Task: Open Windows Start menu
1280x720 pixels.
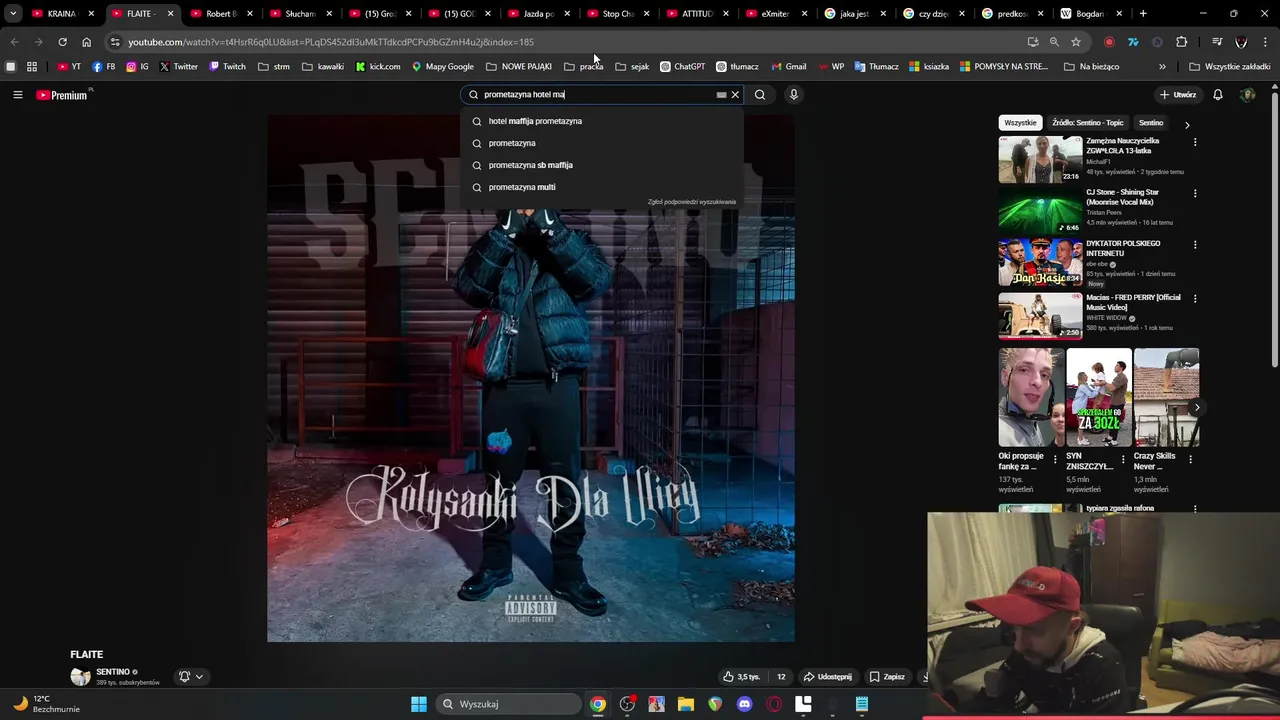Action: coord(419,704)
